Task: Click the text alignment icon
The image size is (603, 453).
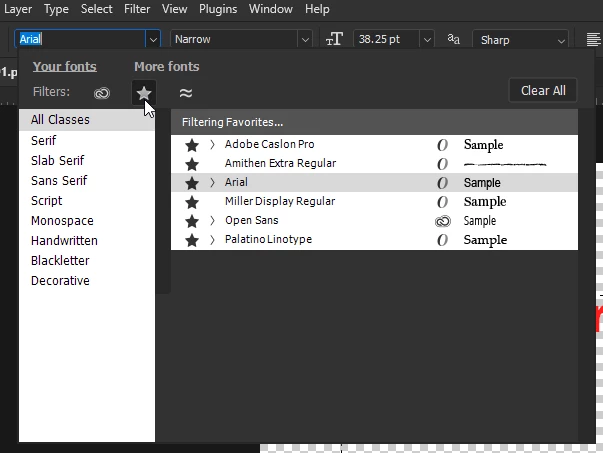Action: coord(593,39)
